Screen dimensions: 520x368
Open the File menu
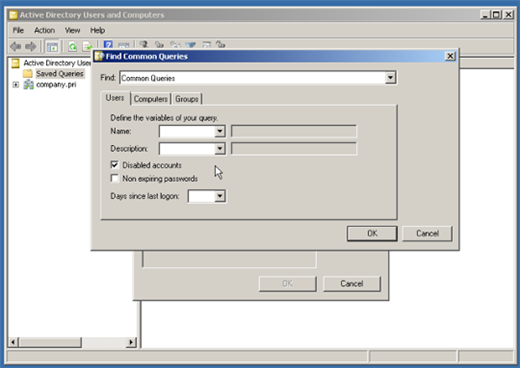[18, 30]
